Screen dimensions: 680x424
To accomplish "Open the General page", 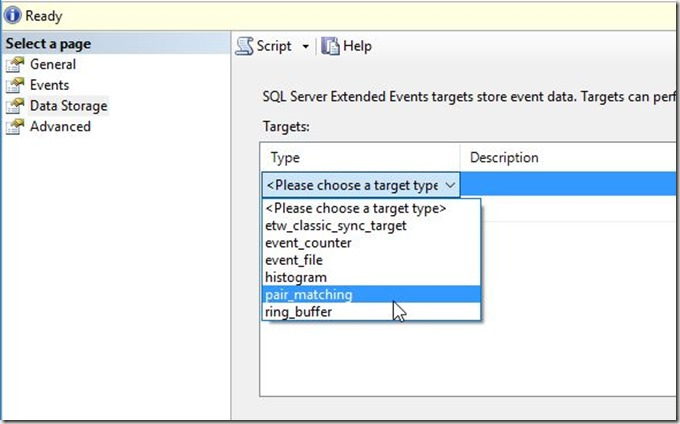I will 53,64.
